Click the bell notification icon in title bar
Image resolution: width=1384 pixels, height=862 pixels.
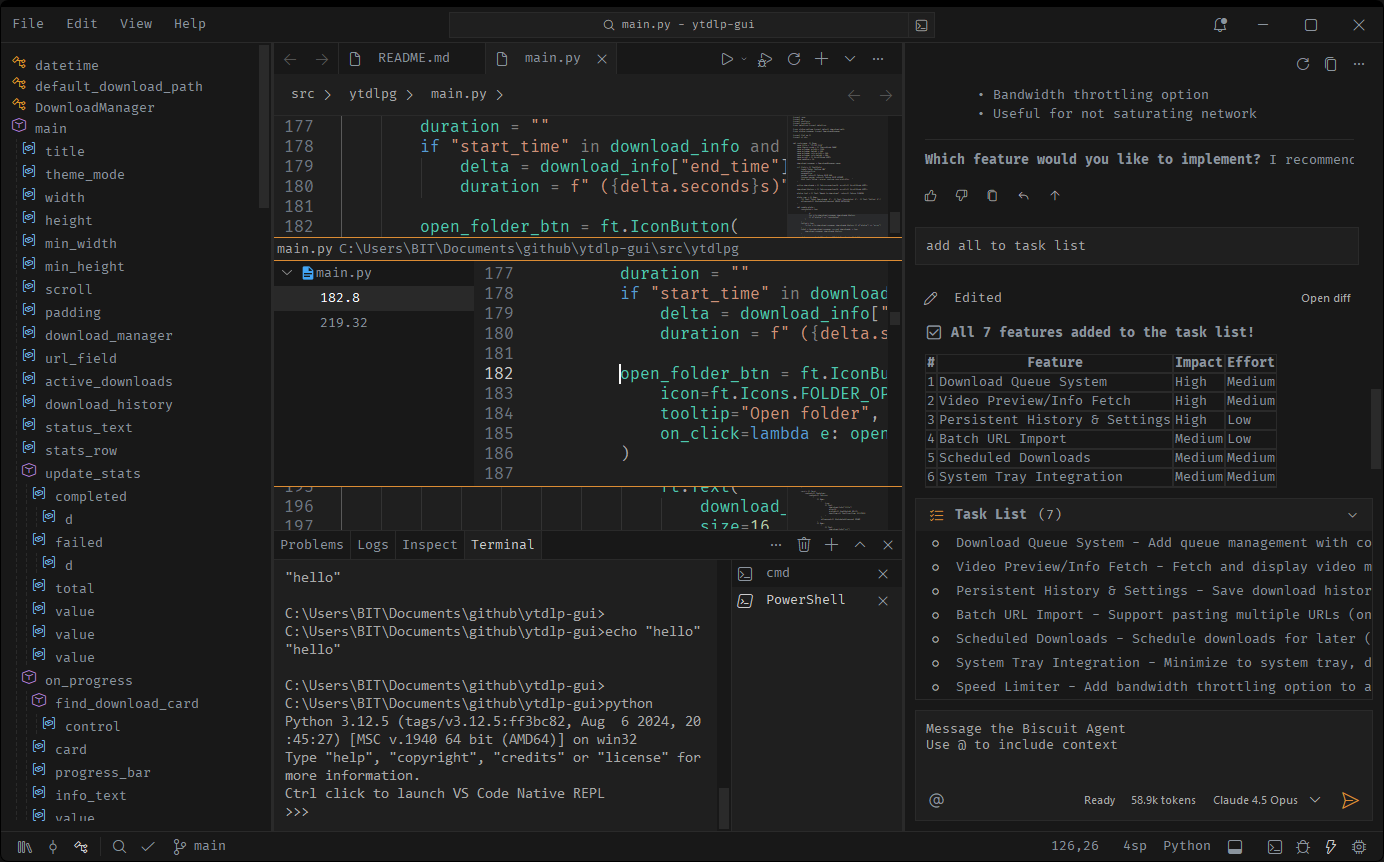(1220, 24)
